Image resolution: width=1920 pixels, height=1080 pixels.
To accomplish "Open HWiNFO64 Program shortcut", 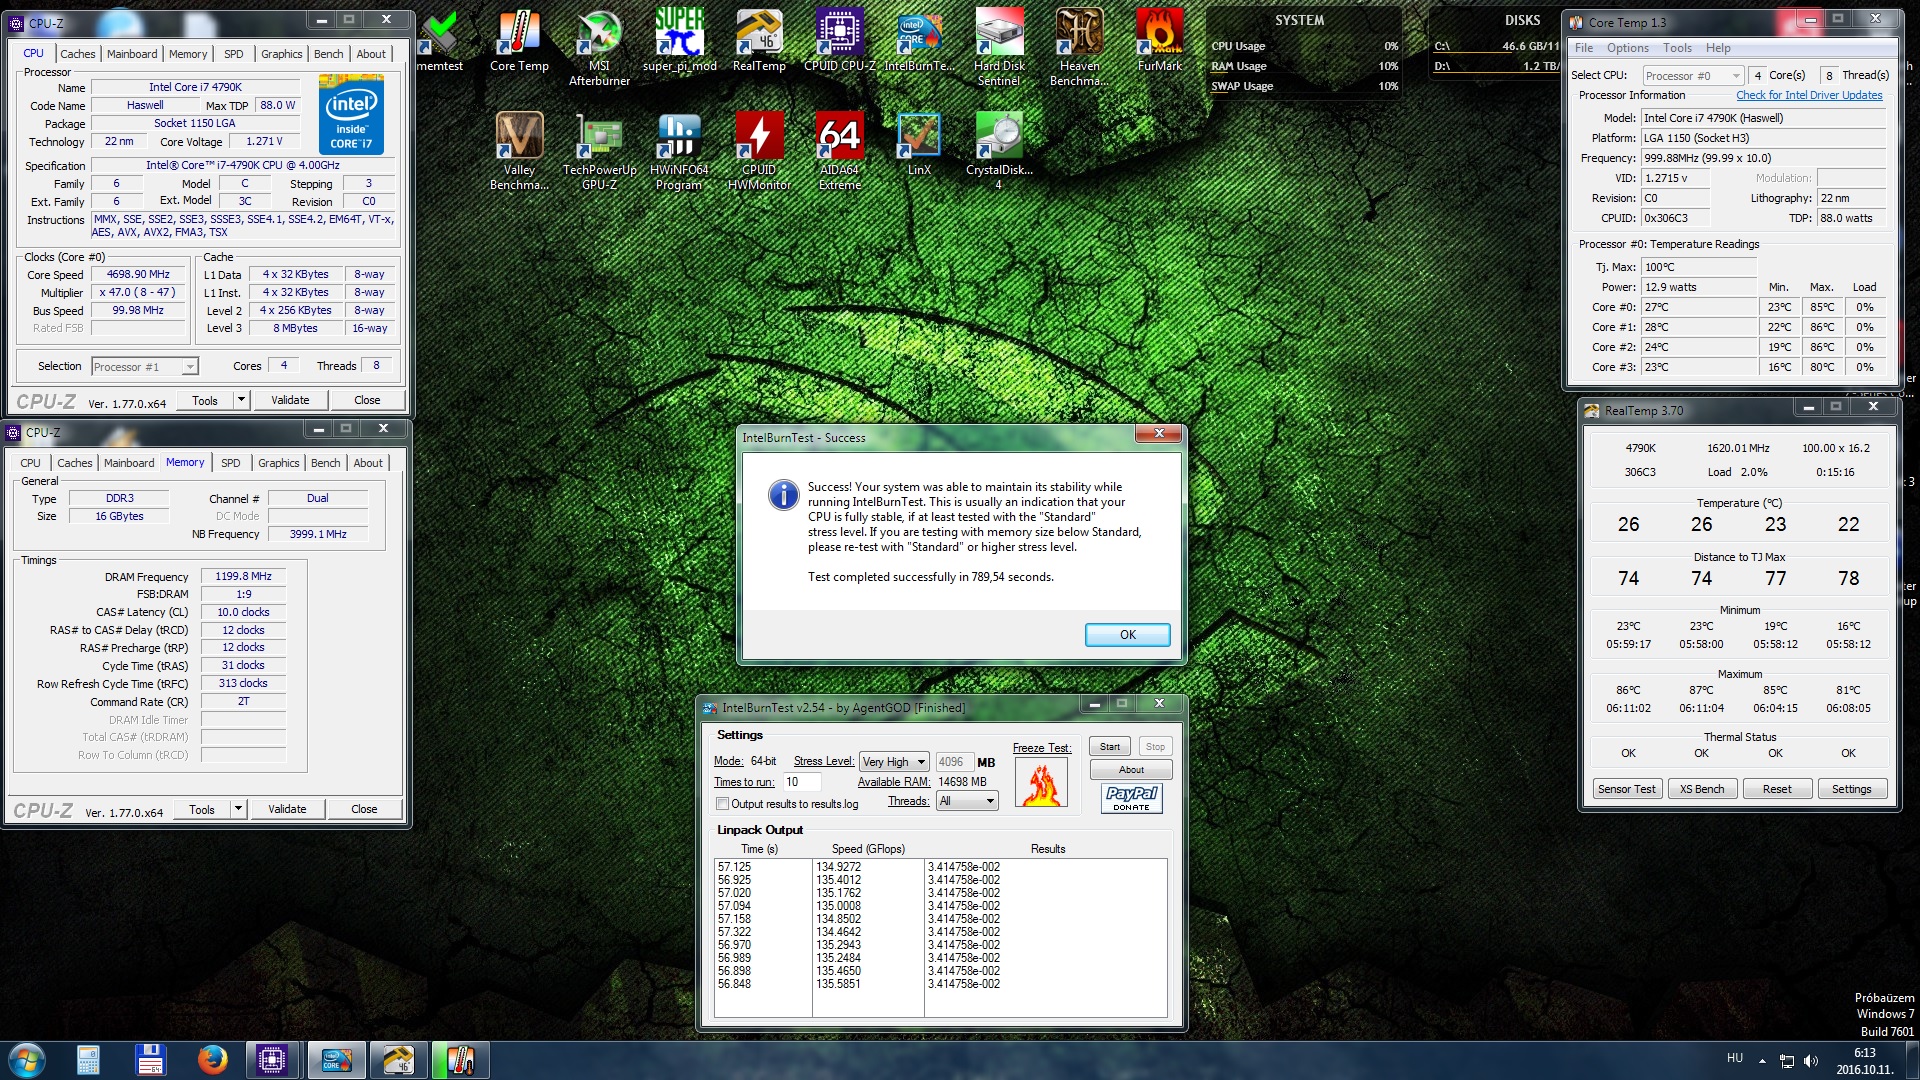I will click(679, 151).
